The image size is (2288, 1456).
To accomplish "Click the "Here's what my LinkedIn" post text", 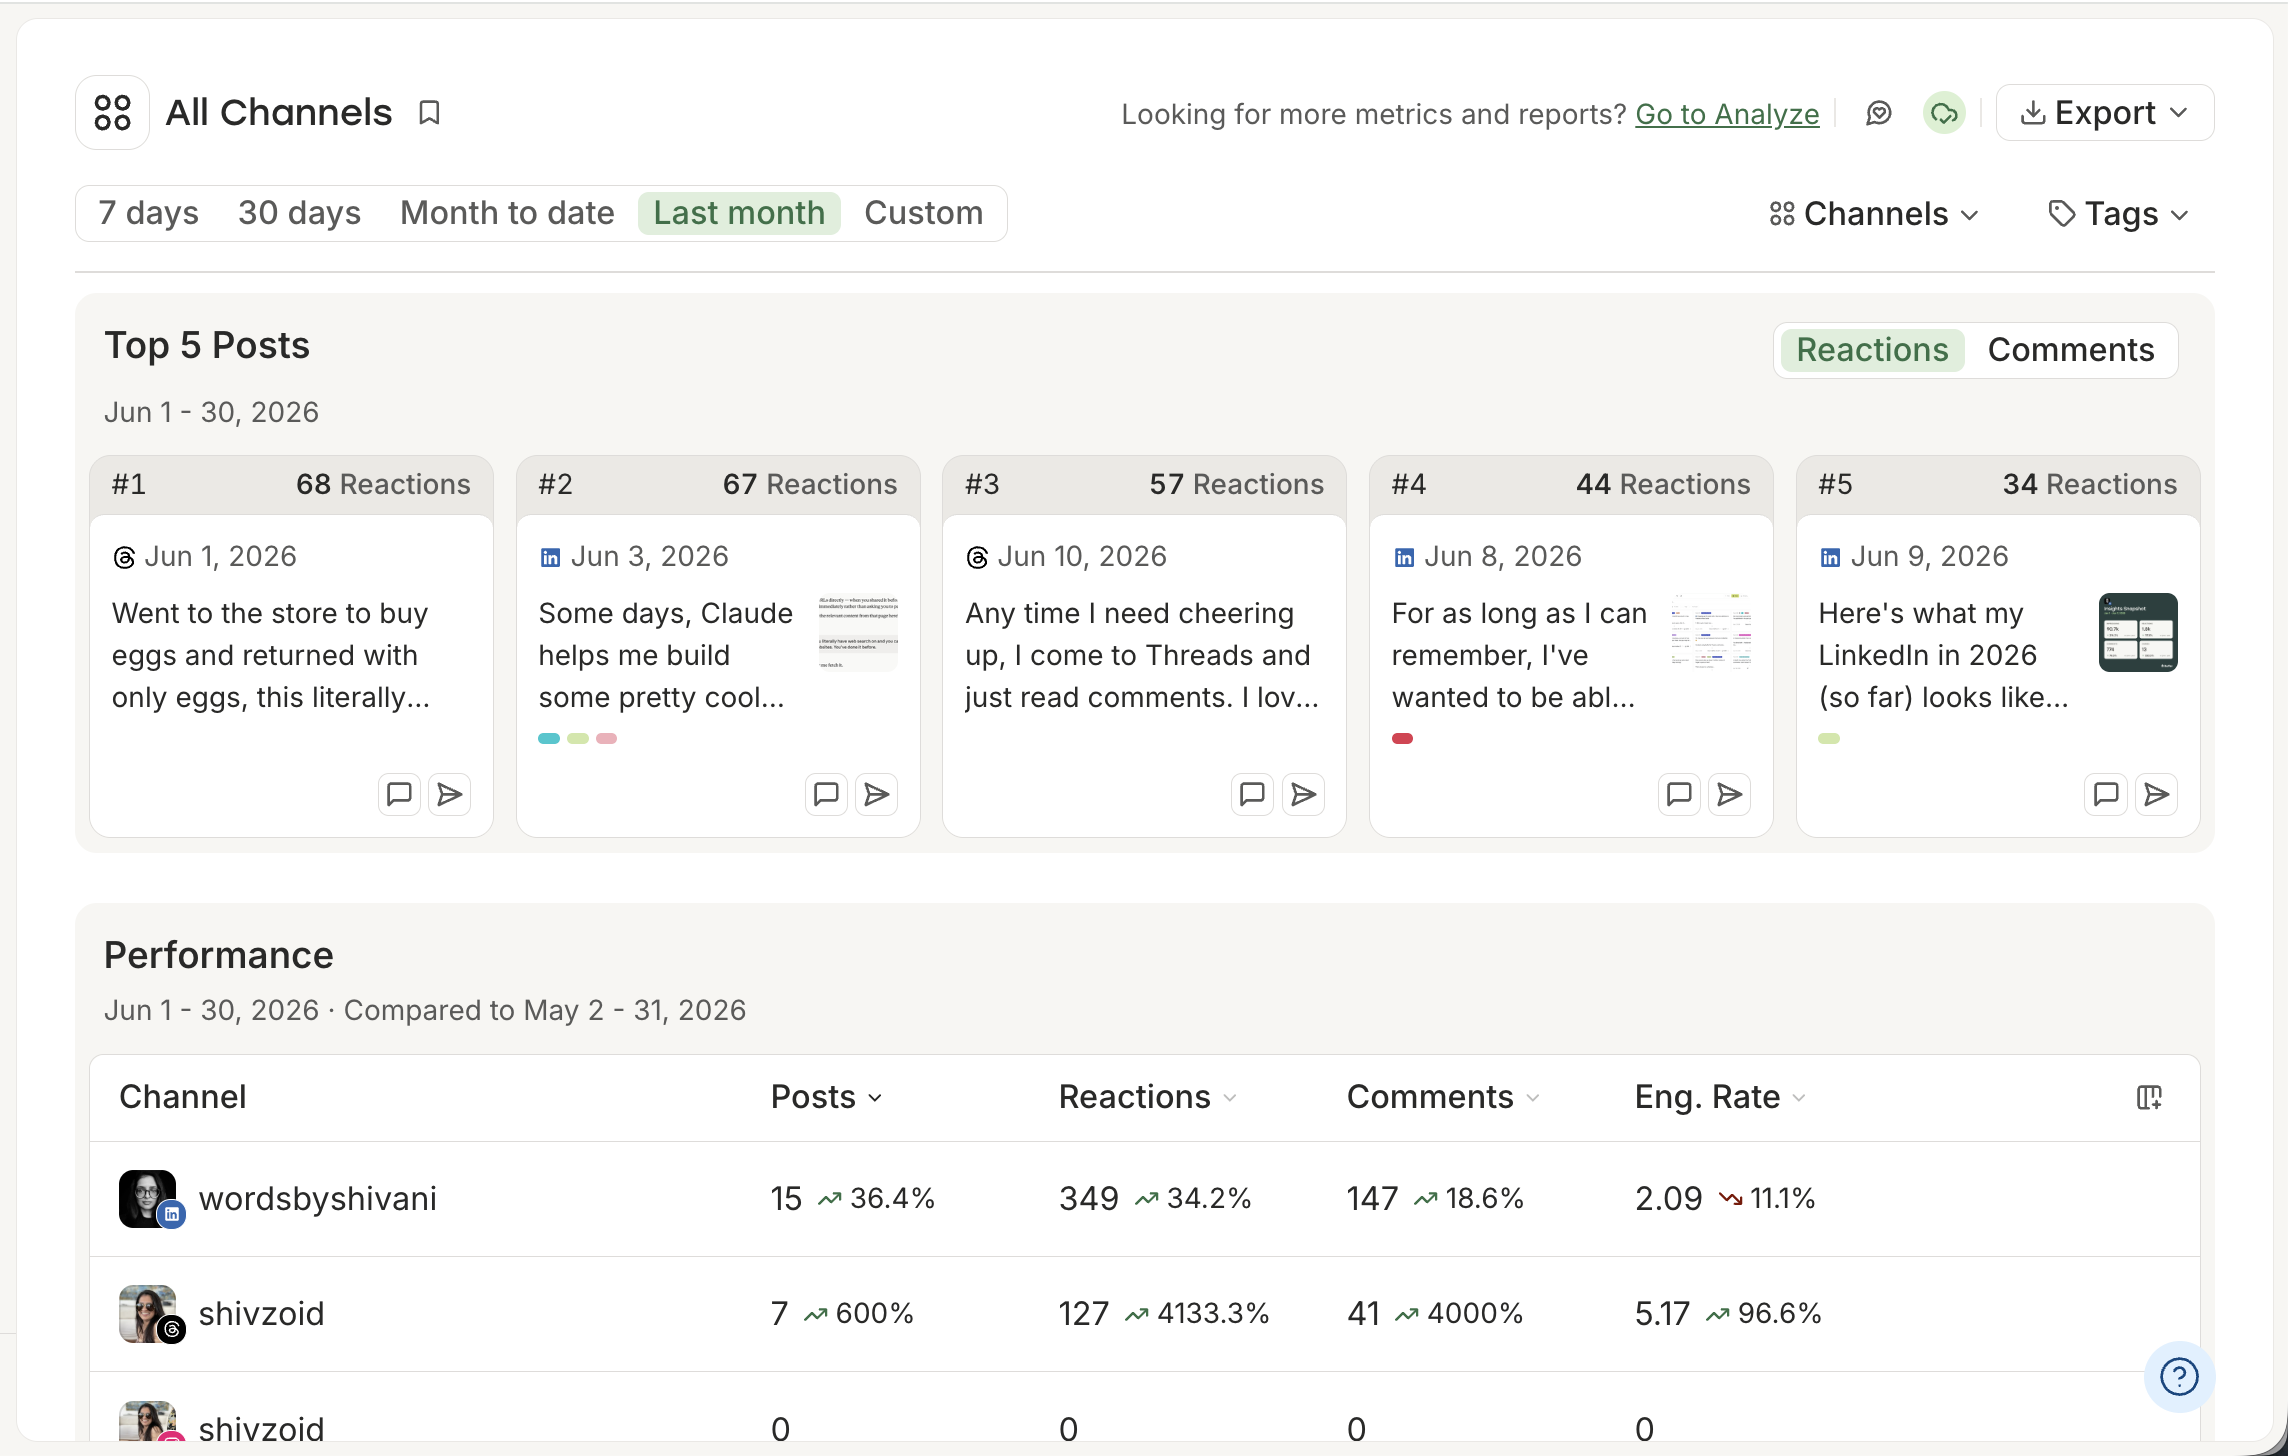I will pos(1944,655).
